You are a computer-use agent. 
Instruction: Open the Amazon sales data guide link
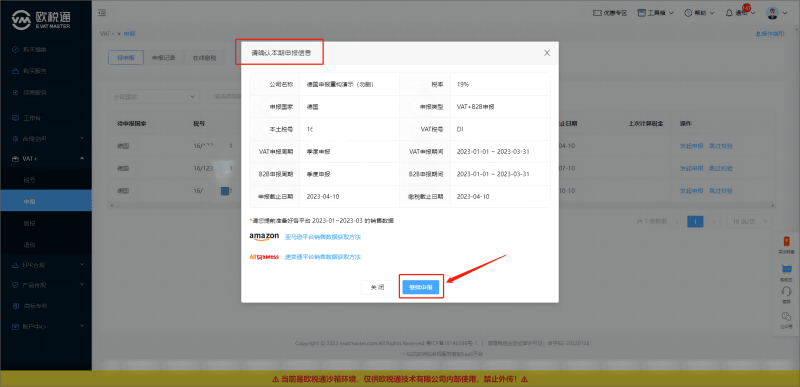pyautogui.click(x=322, y=237)
